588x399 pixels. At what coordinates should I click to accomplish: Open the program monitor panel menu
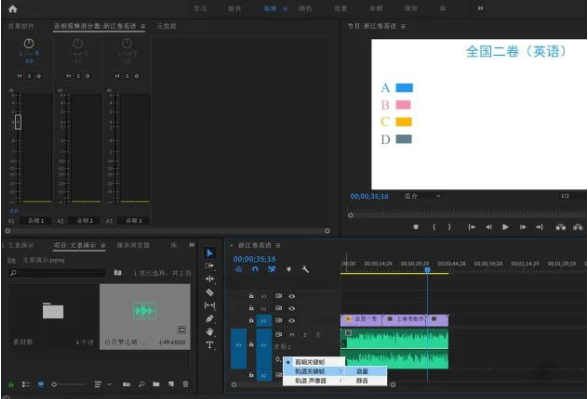[403, 26]
